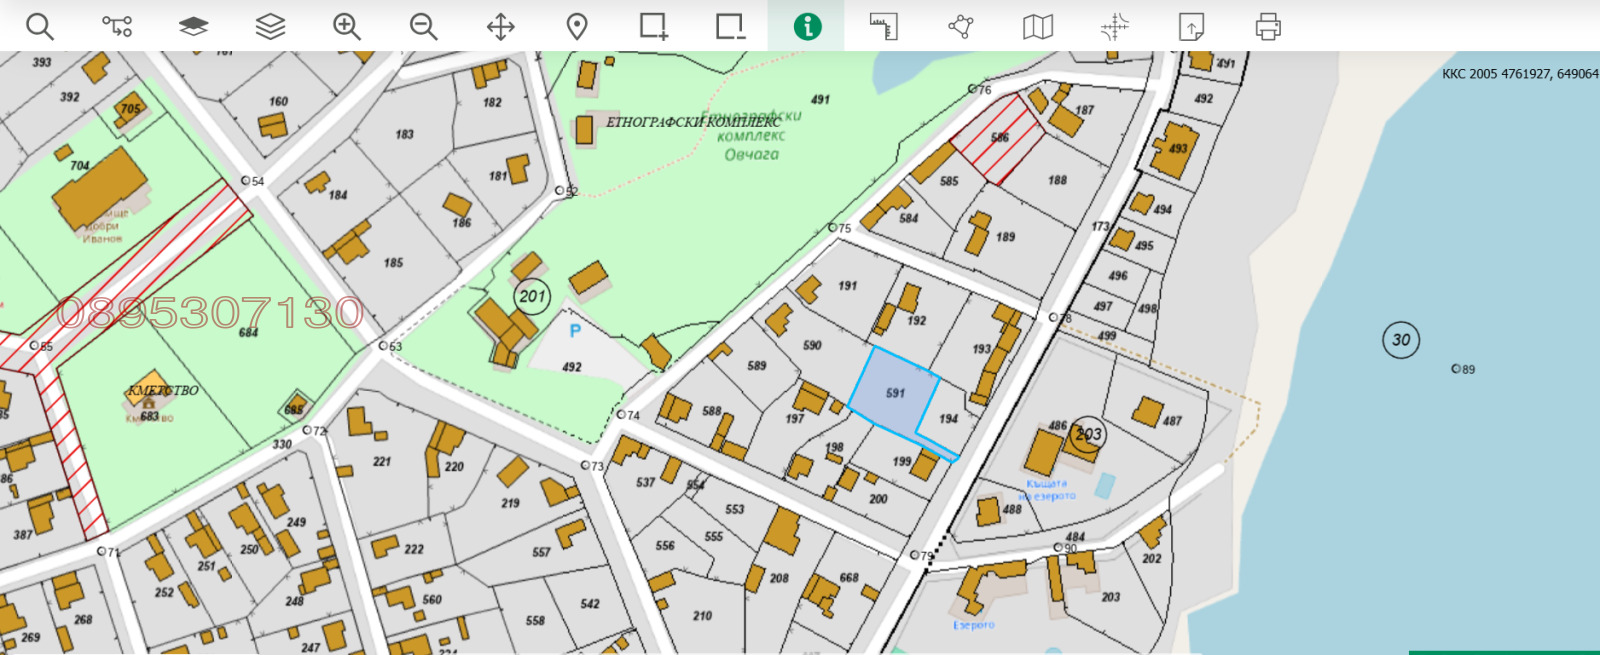The image size is (1600, 655).
Task: Print the map with printer icon
Action: pos(1268,26)
